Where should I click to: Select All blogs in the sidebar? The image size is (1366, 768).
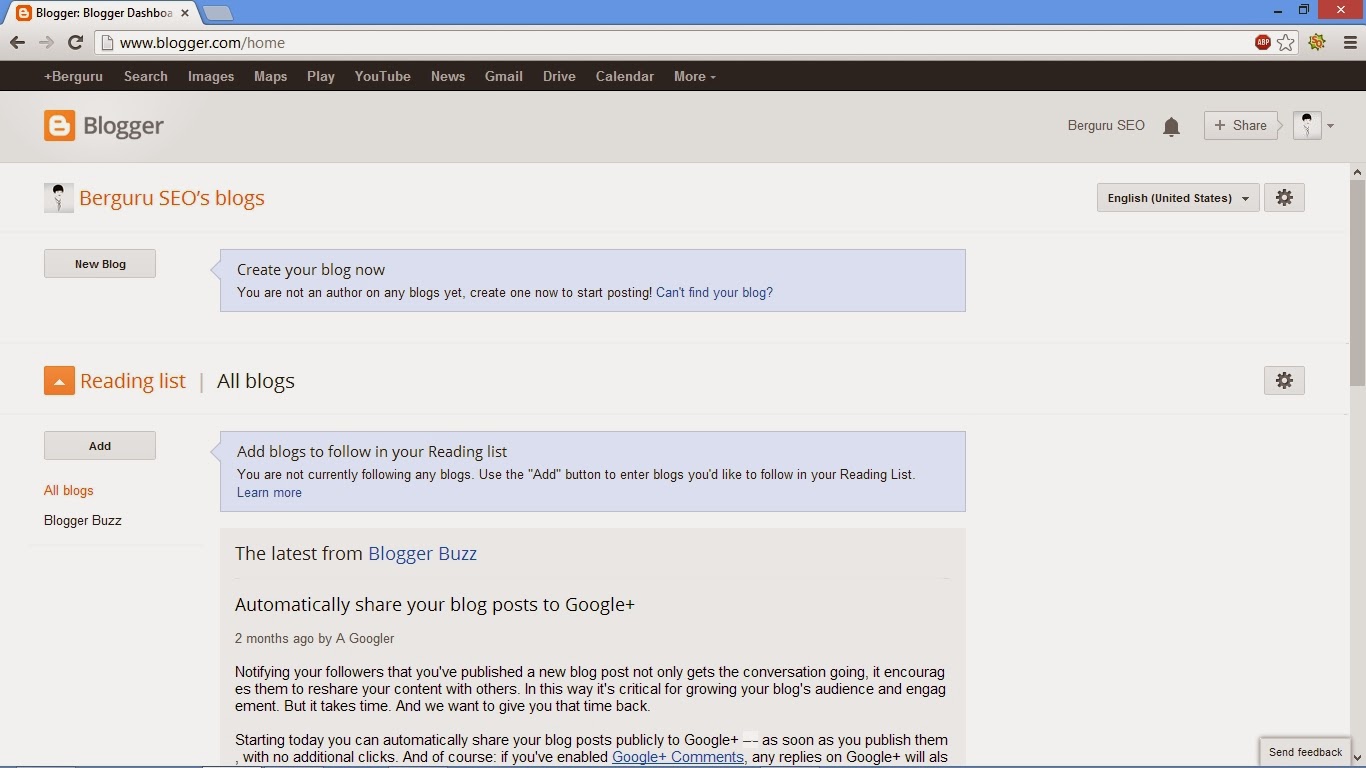pos(69,491)
